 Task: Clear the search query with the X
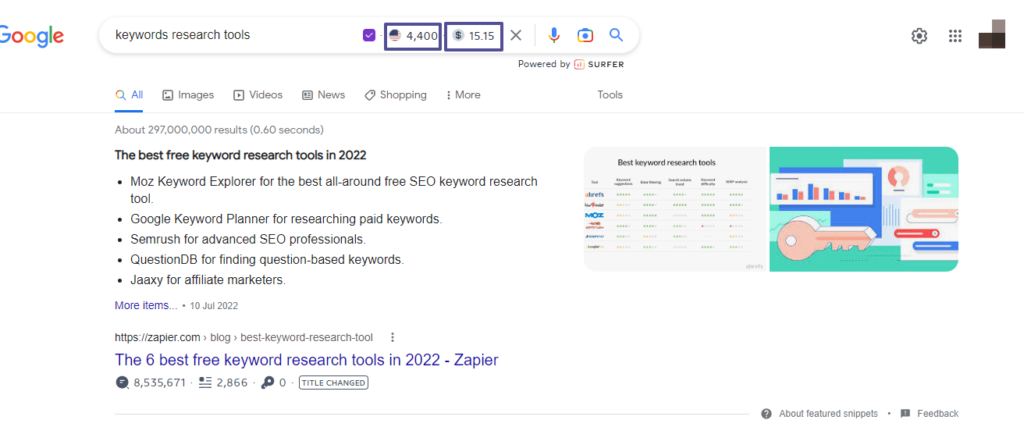coord(516,35)
